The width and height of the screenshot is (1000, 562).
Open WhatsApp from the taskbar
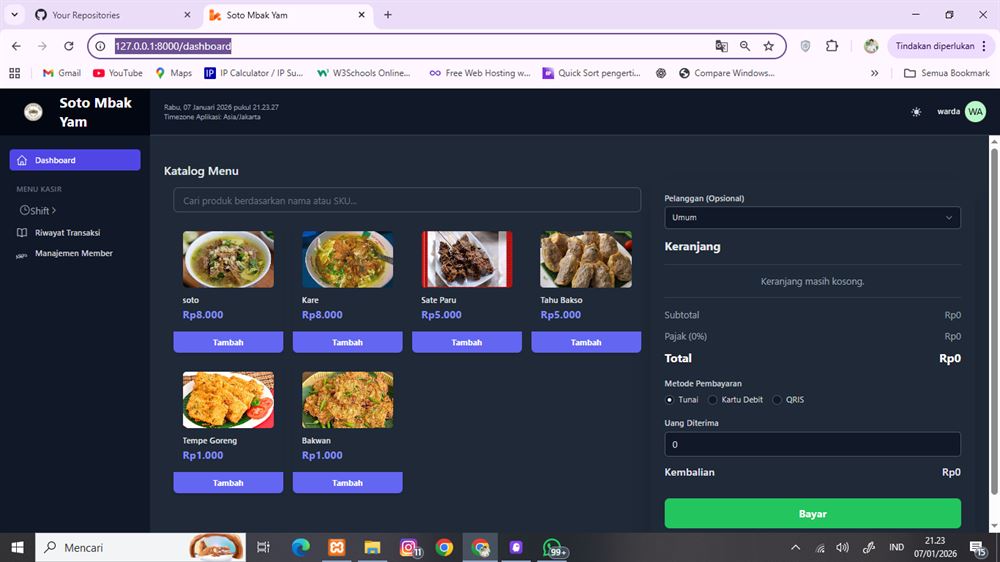point(553,547)
